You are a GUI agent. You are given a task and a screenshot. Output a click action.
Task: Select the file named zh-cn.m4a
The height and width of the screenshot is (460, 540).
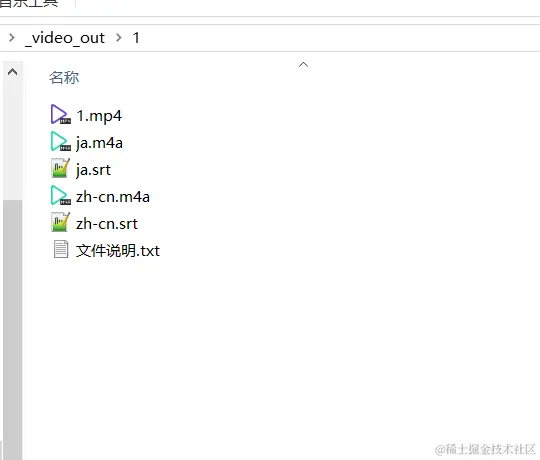click(x=113, y=197)
